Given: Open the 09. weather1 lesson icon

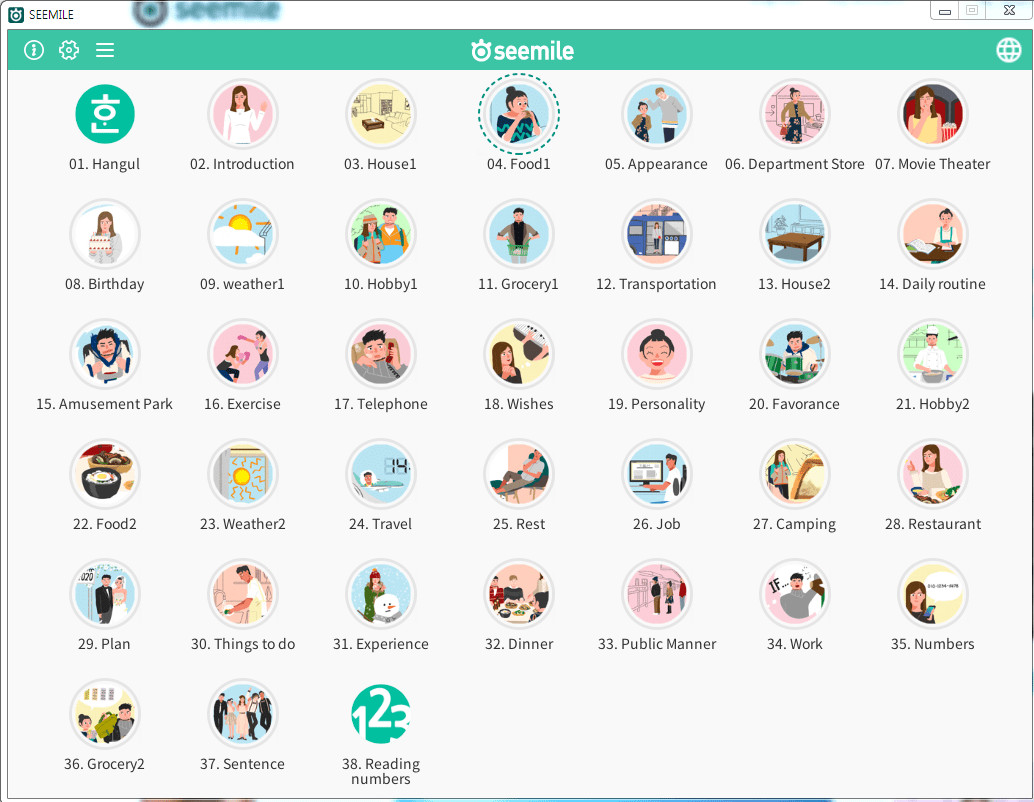Looking at the screenshot, I should click(x=243, y=234).
